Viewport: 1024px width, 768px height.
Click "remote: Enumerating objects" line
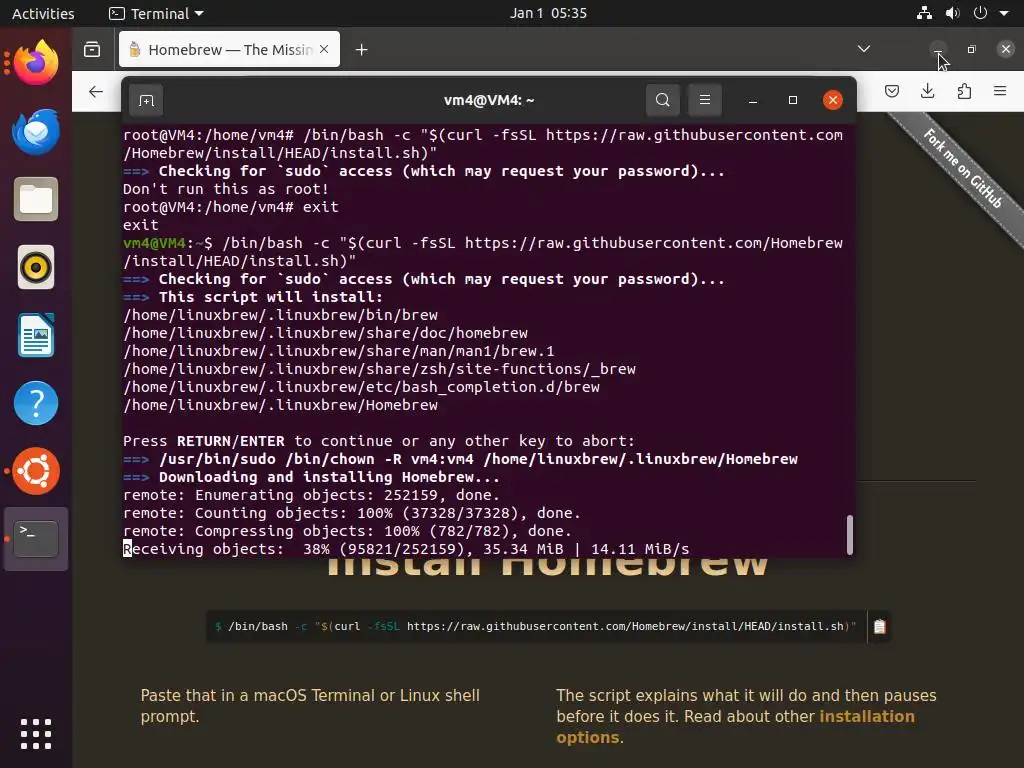312,495
